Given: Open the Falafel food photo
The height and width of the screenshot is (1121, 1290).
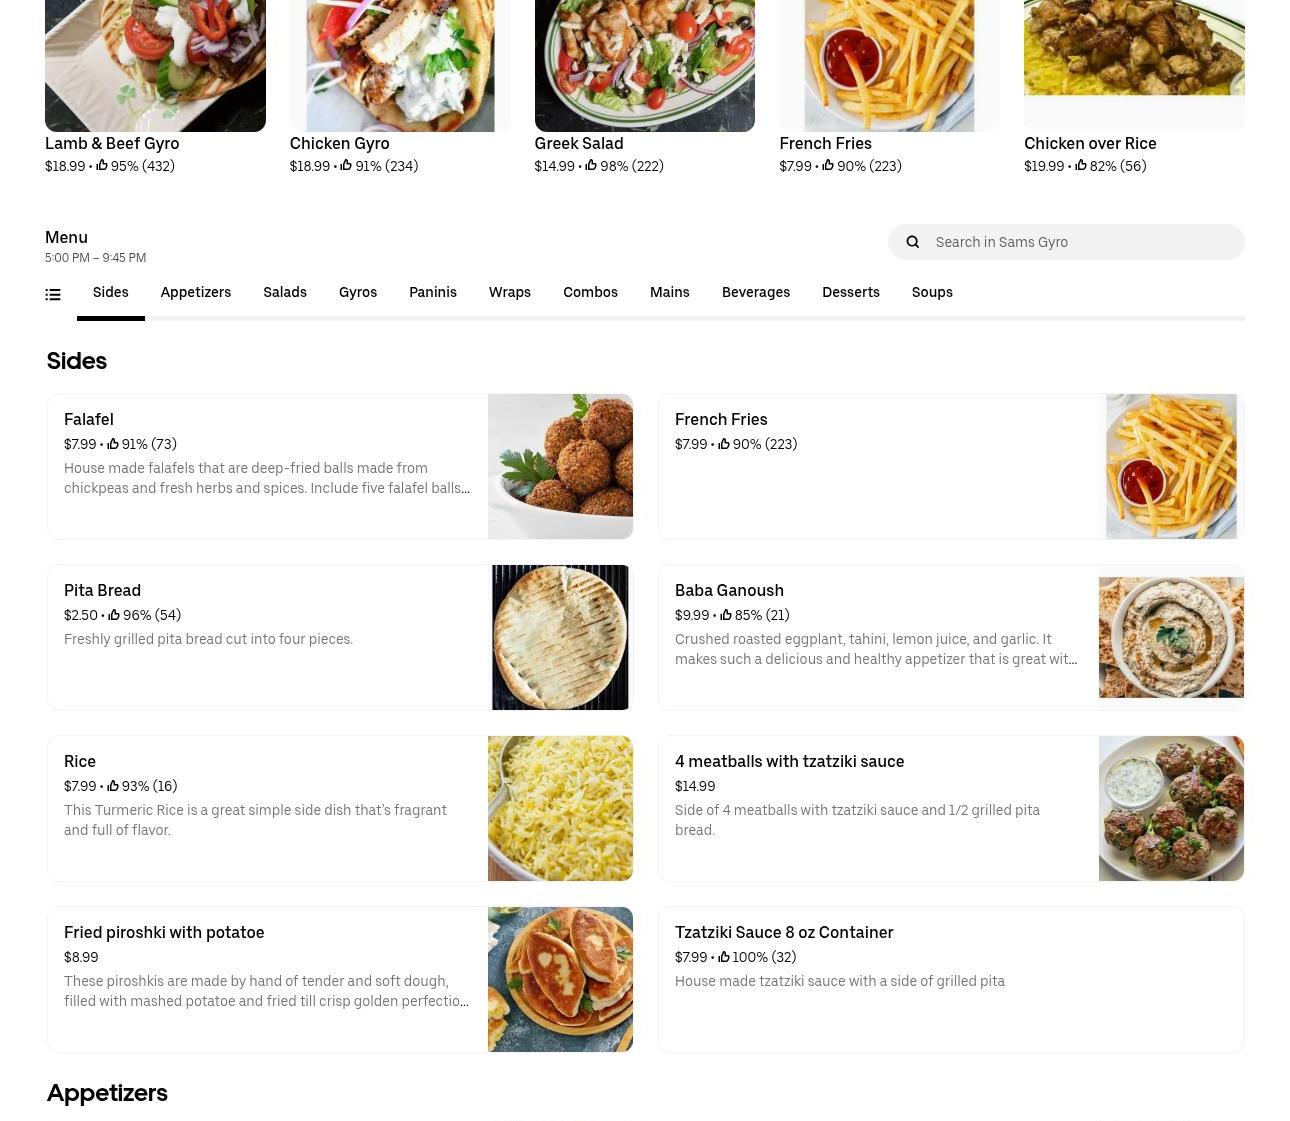Looking at the screenshot, I should tap(560, 466).
